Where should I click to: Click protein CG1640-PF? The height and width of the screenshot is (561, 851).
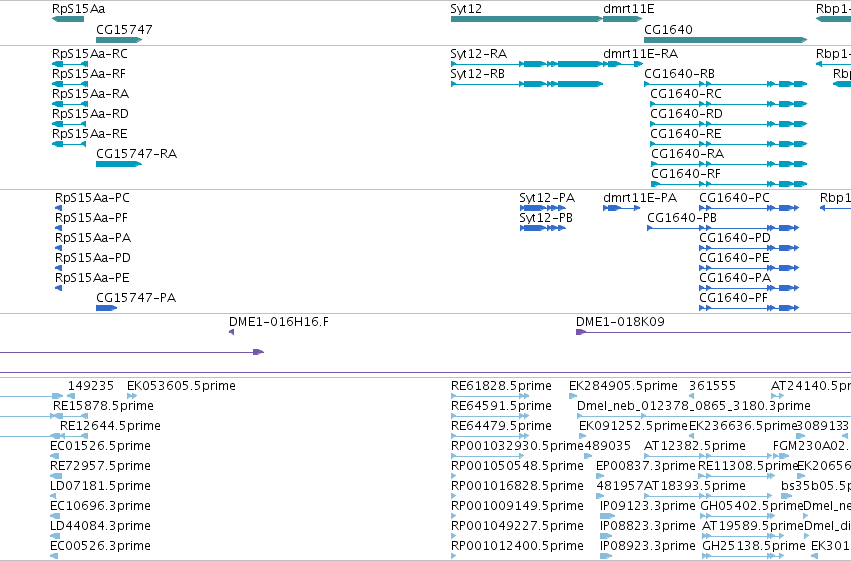[733, 298]
